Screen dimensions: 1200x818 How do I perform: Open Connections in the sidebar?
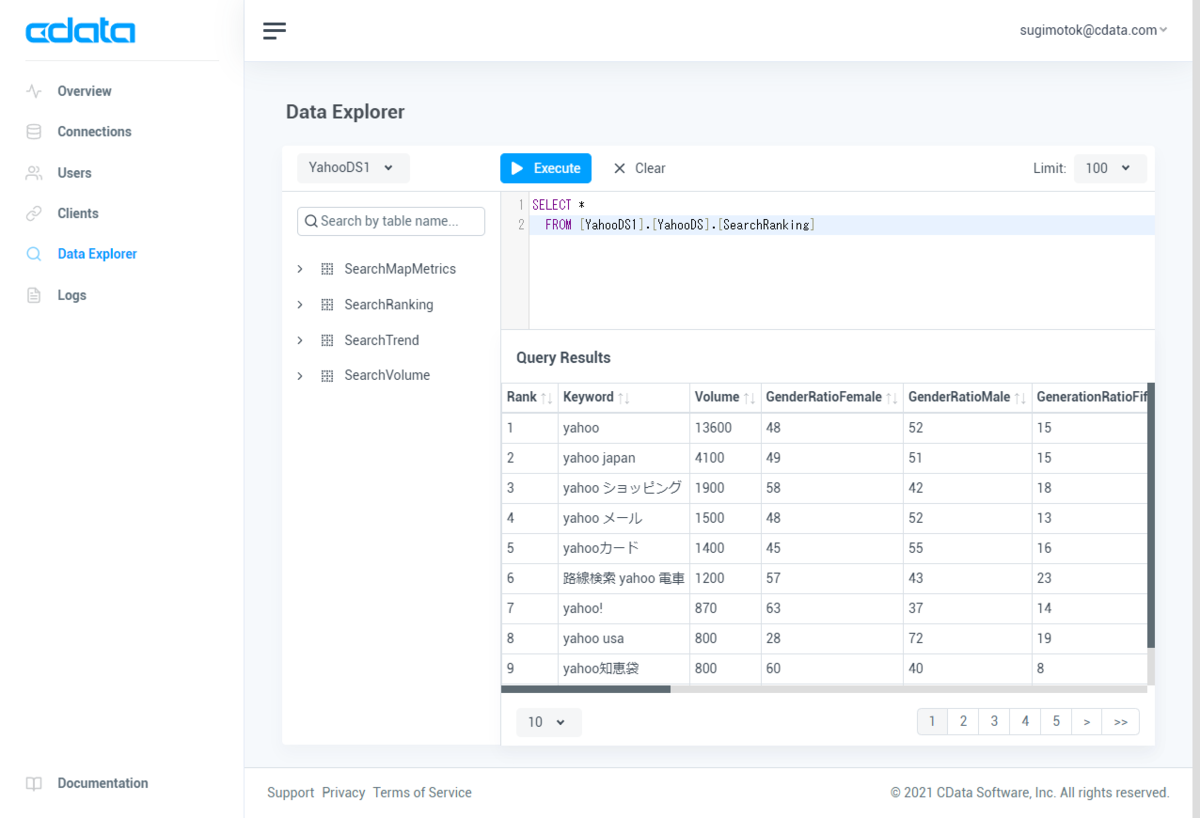(x=94, y=132)
